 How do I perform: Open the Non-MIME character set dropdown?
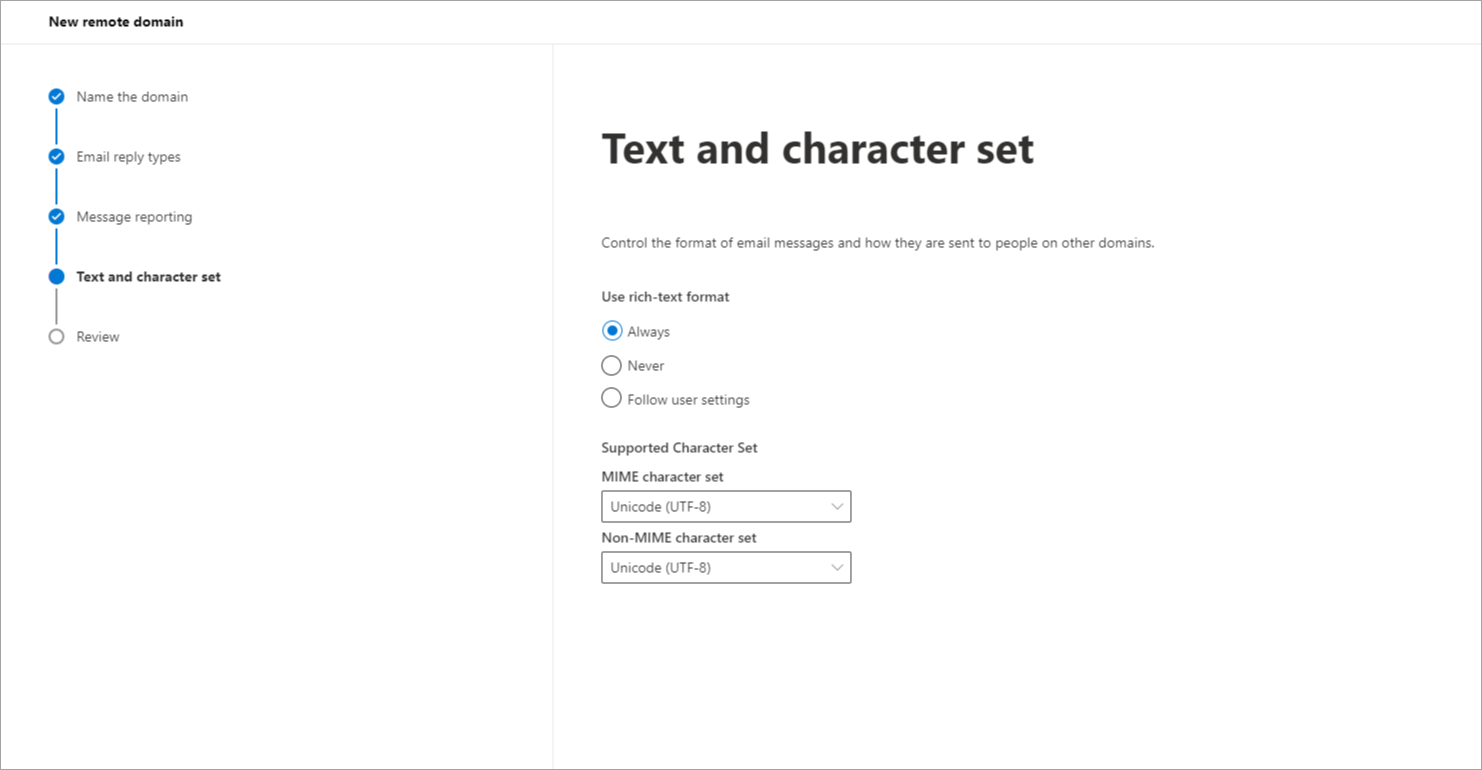click(725, 568)
